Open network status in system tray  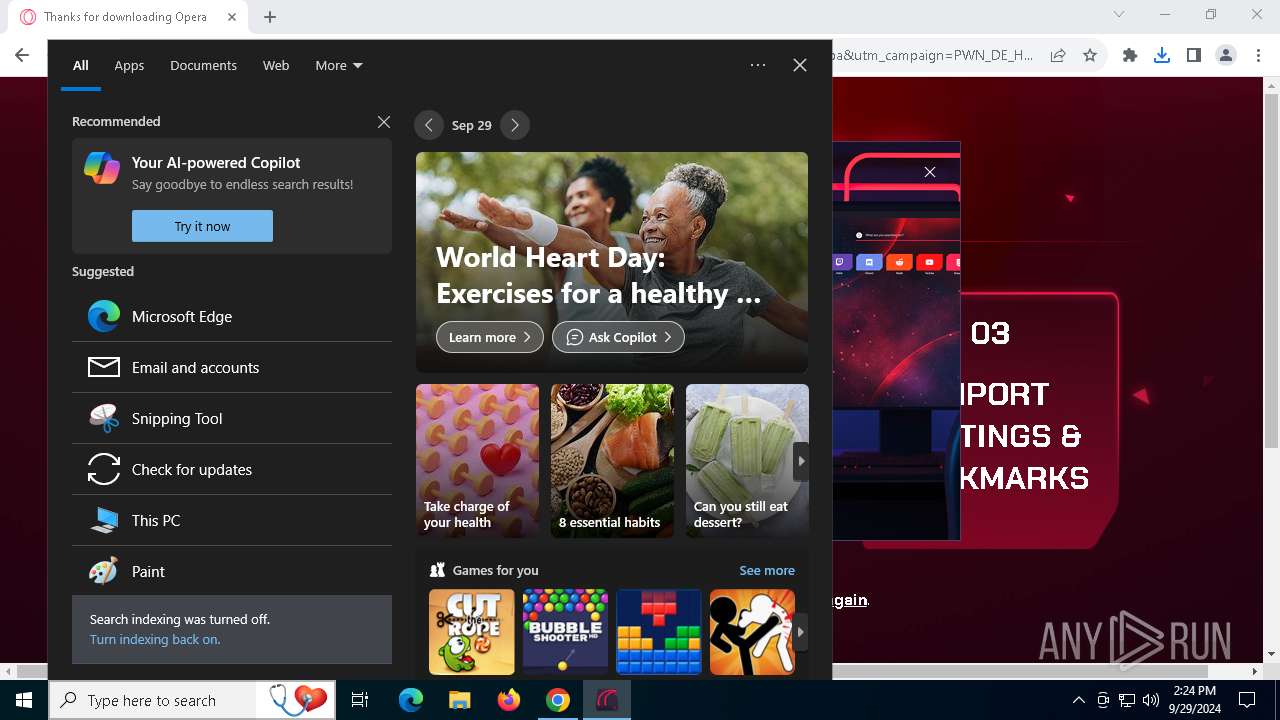[x=1127, y=700]
